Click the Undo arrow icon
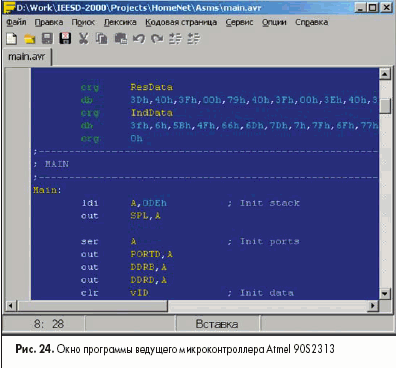396x368 pixels. 139,39
